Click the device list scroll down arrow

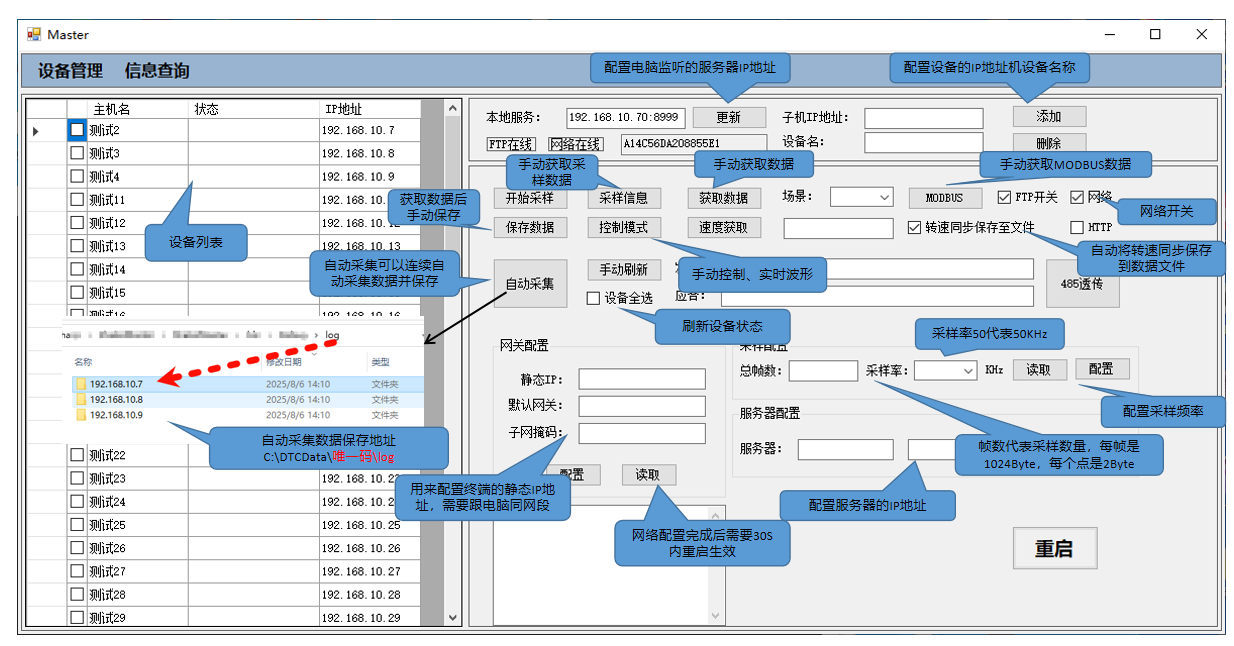pos(451,618)
